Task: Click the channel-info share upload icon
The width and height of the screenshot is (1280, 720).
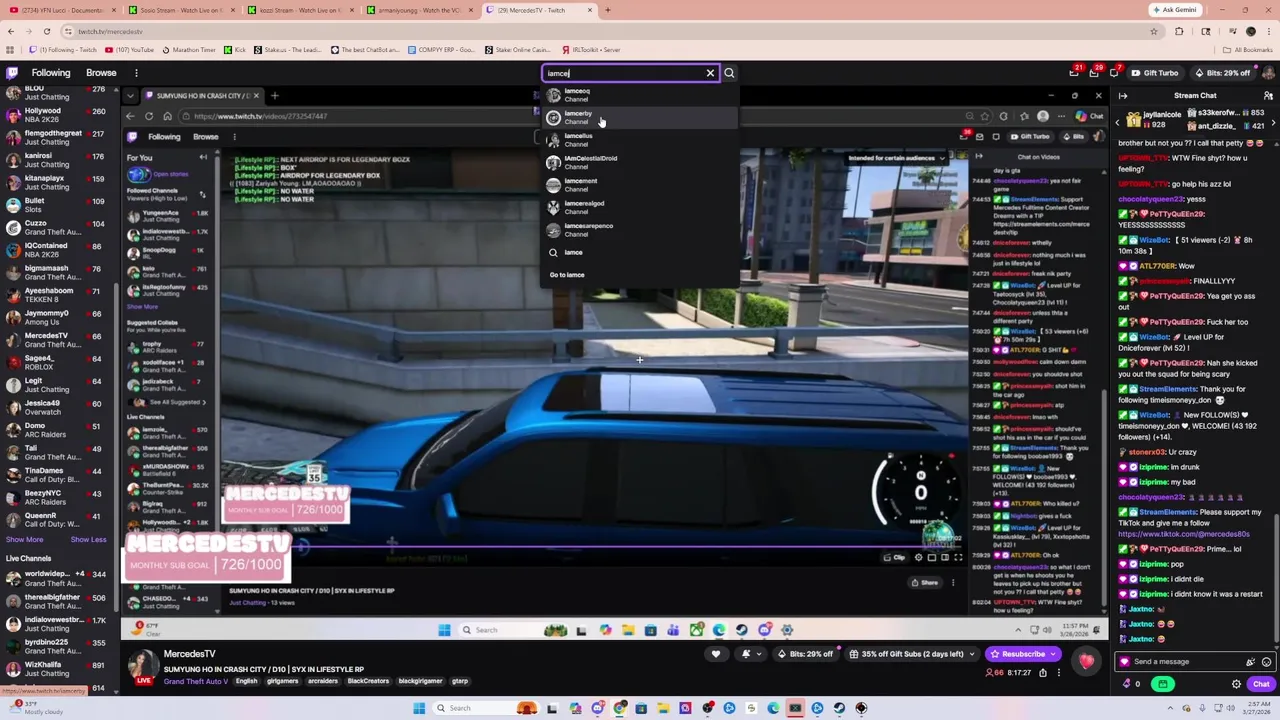Action: point(1042,673)
